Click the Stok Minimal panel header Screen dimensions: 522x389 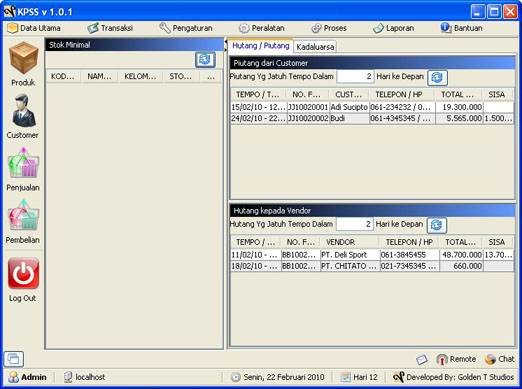point(135,45)
